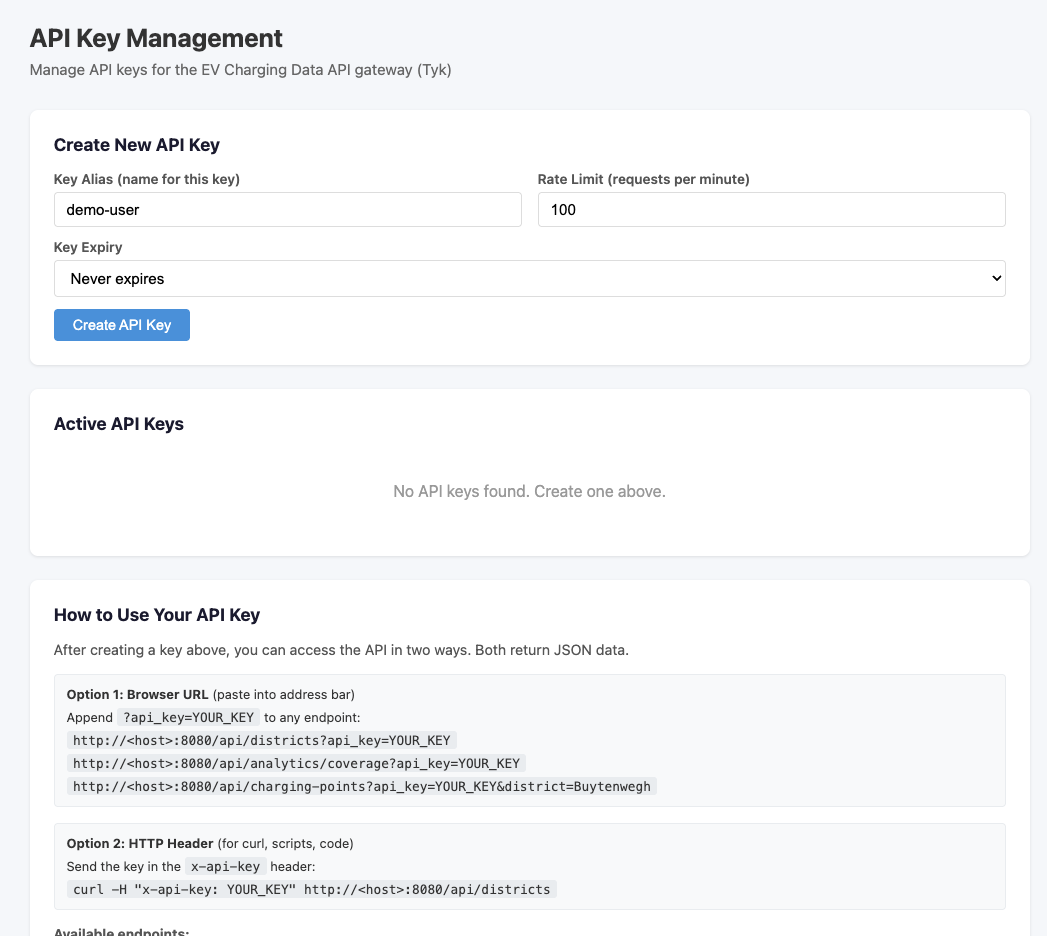Click the How to Use Your API Key heading
Image resolution: width=1047 pixels, height=936 pixels.
(156, 615)
